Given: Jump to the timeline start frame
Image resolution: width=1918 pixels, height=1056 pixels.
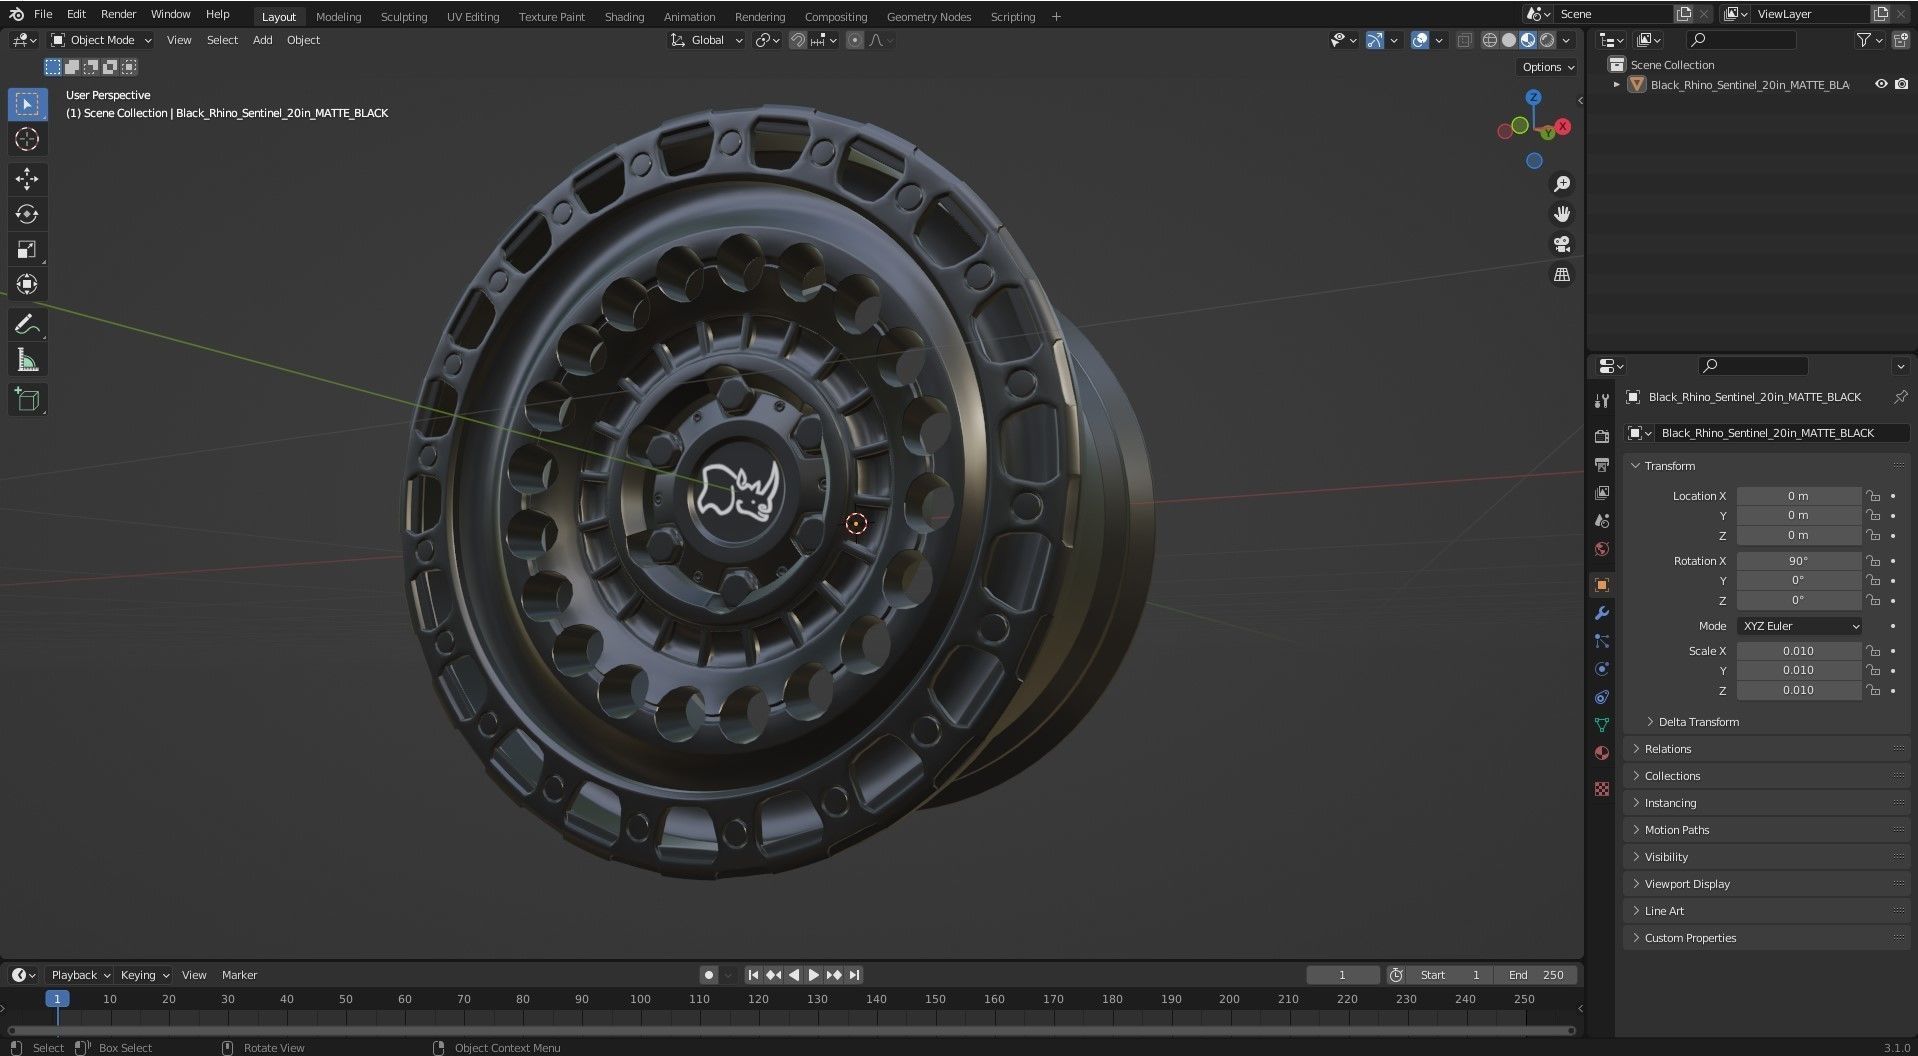Looking at the screenshot, I should tap(754, 975).
